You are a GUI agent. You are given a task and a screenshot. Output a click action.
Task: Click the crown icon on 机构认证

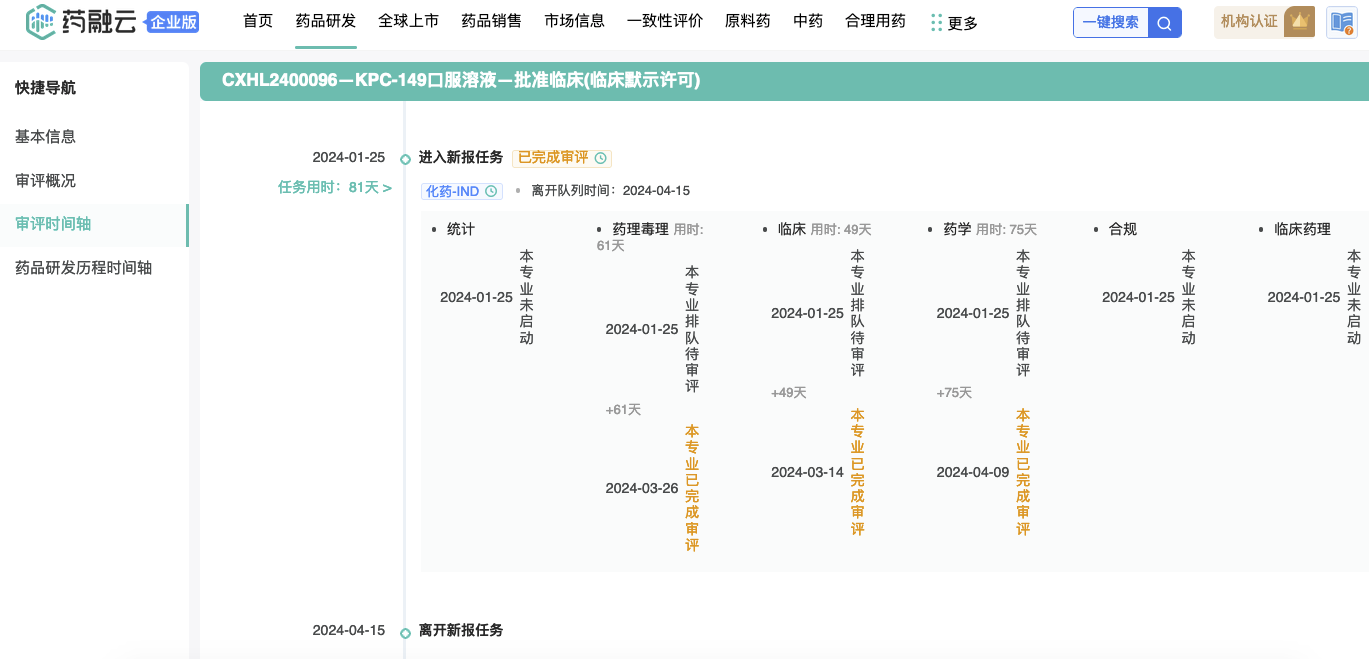point(1299,21)
